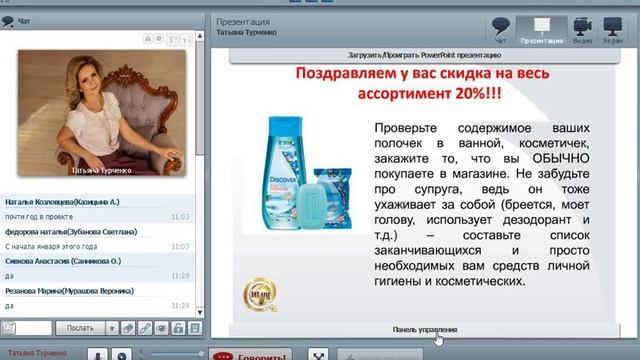Click Татьяна Турченко name at bottom left
This screenshot has height=360, width=640.
coord(38,353)
